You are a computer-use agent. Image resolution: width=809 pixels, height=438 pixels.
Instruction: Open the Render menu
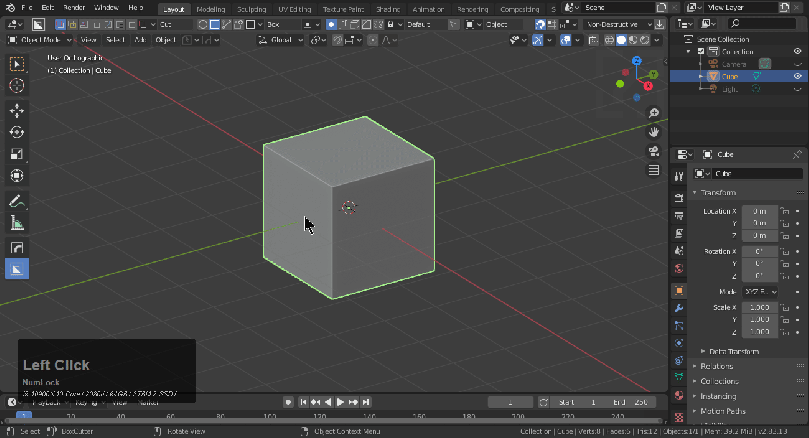click(74, 8)
